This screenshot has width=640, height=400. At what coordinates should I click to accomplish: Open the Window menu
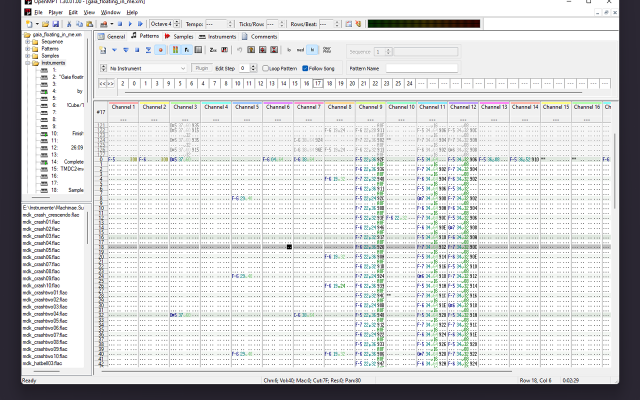pos(111,13)
